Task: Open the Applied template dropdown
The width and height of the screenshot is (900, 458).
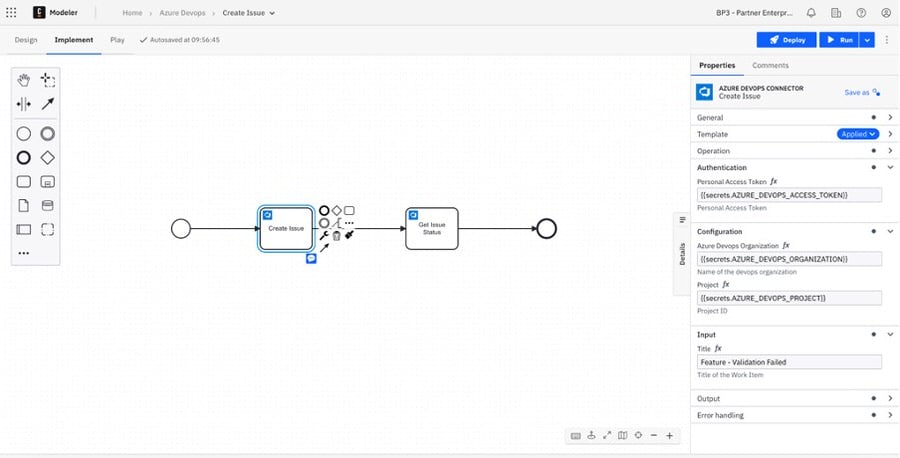Action: point(858,134)
